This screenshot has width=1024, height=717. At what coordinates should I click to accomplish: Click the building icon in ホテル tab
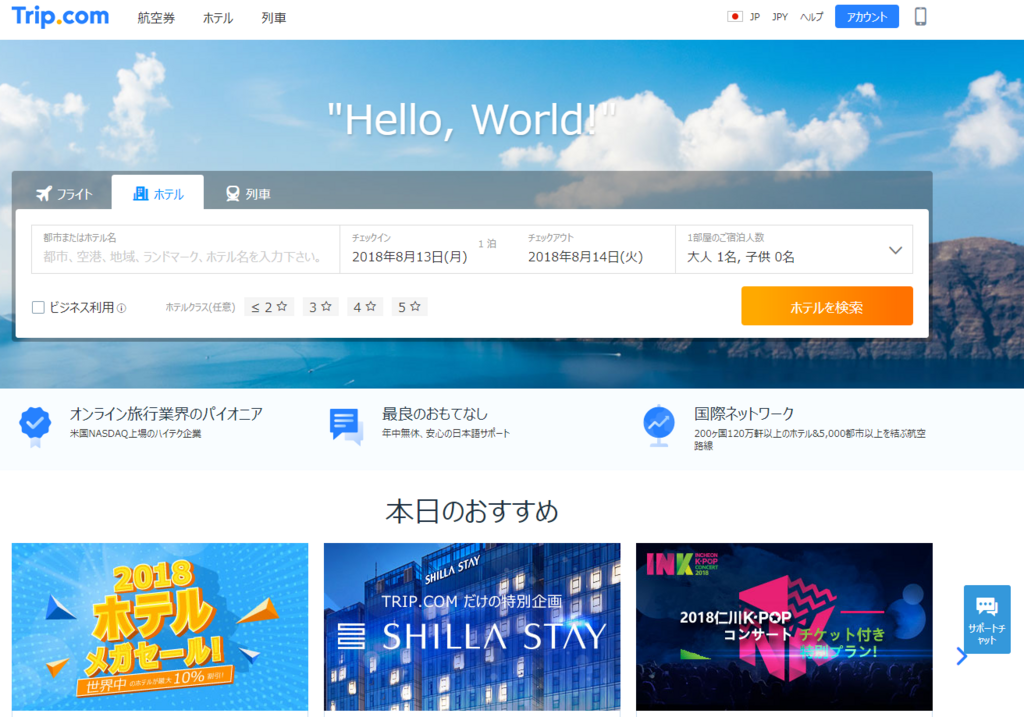coord(140,193)
